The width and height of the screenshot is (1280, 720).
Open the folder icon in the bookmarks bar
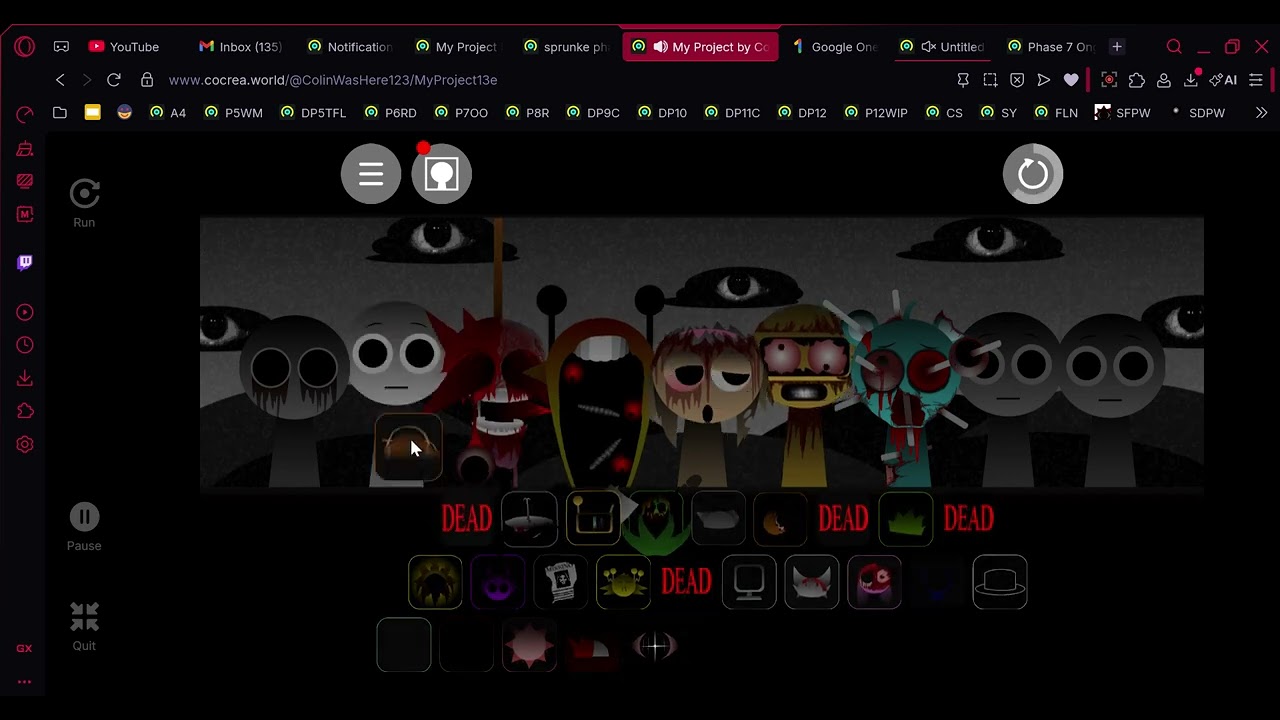point(60,113)
